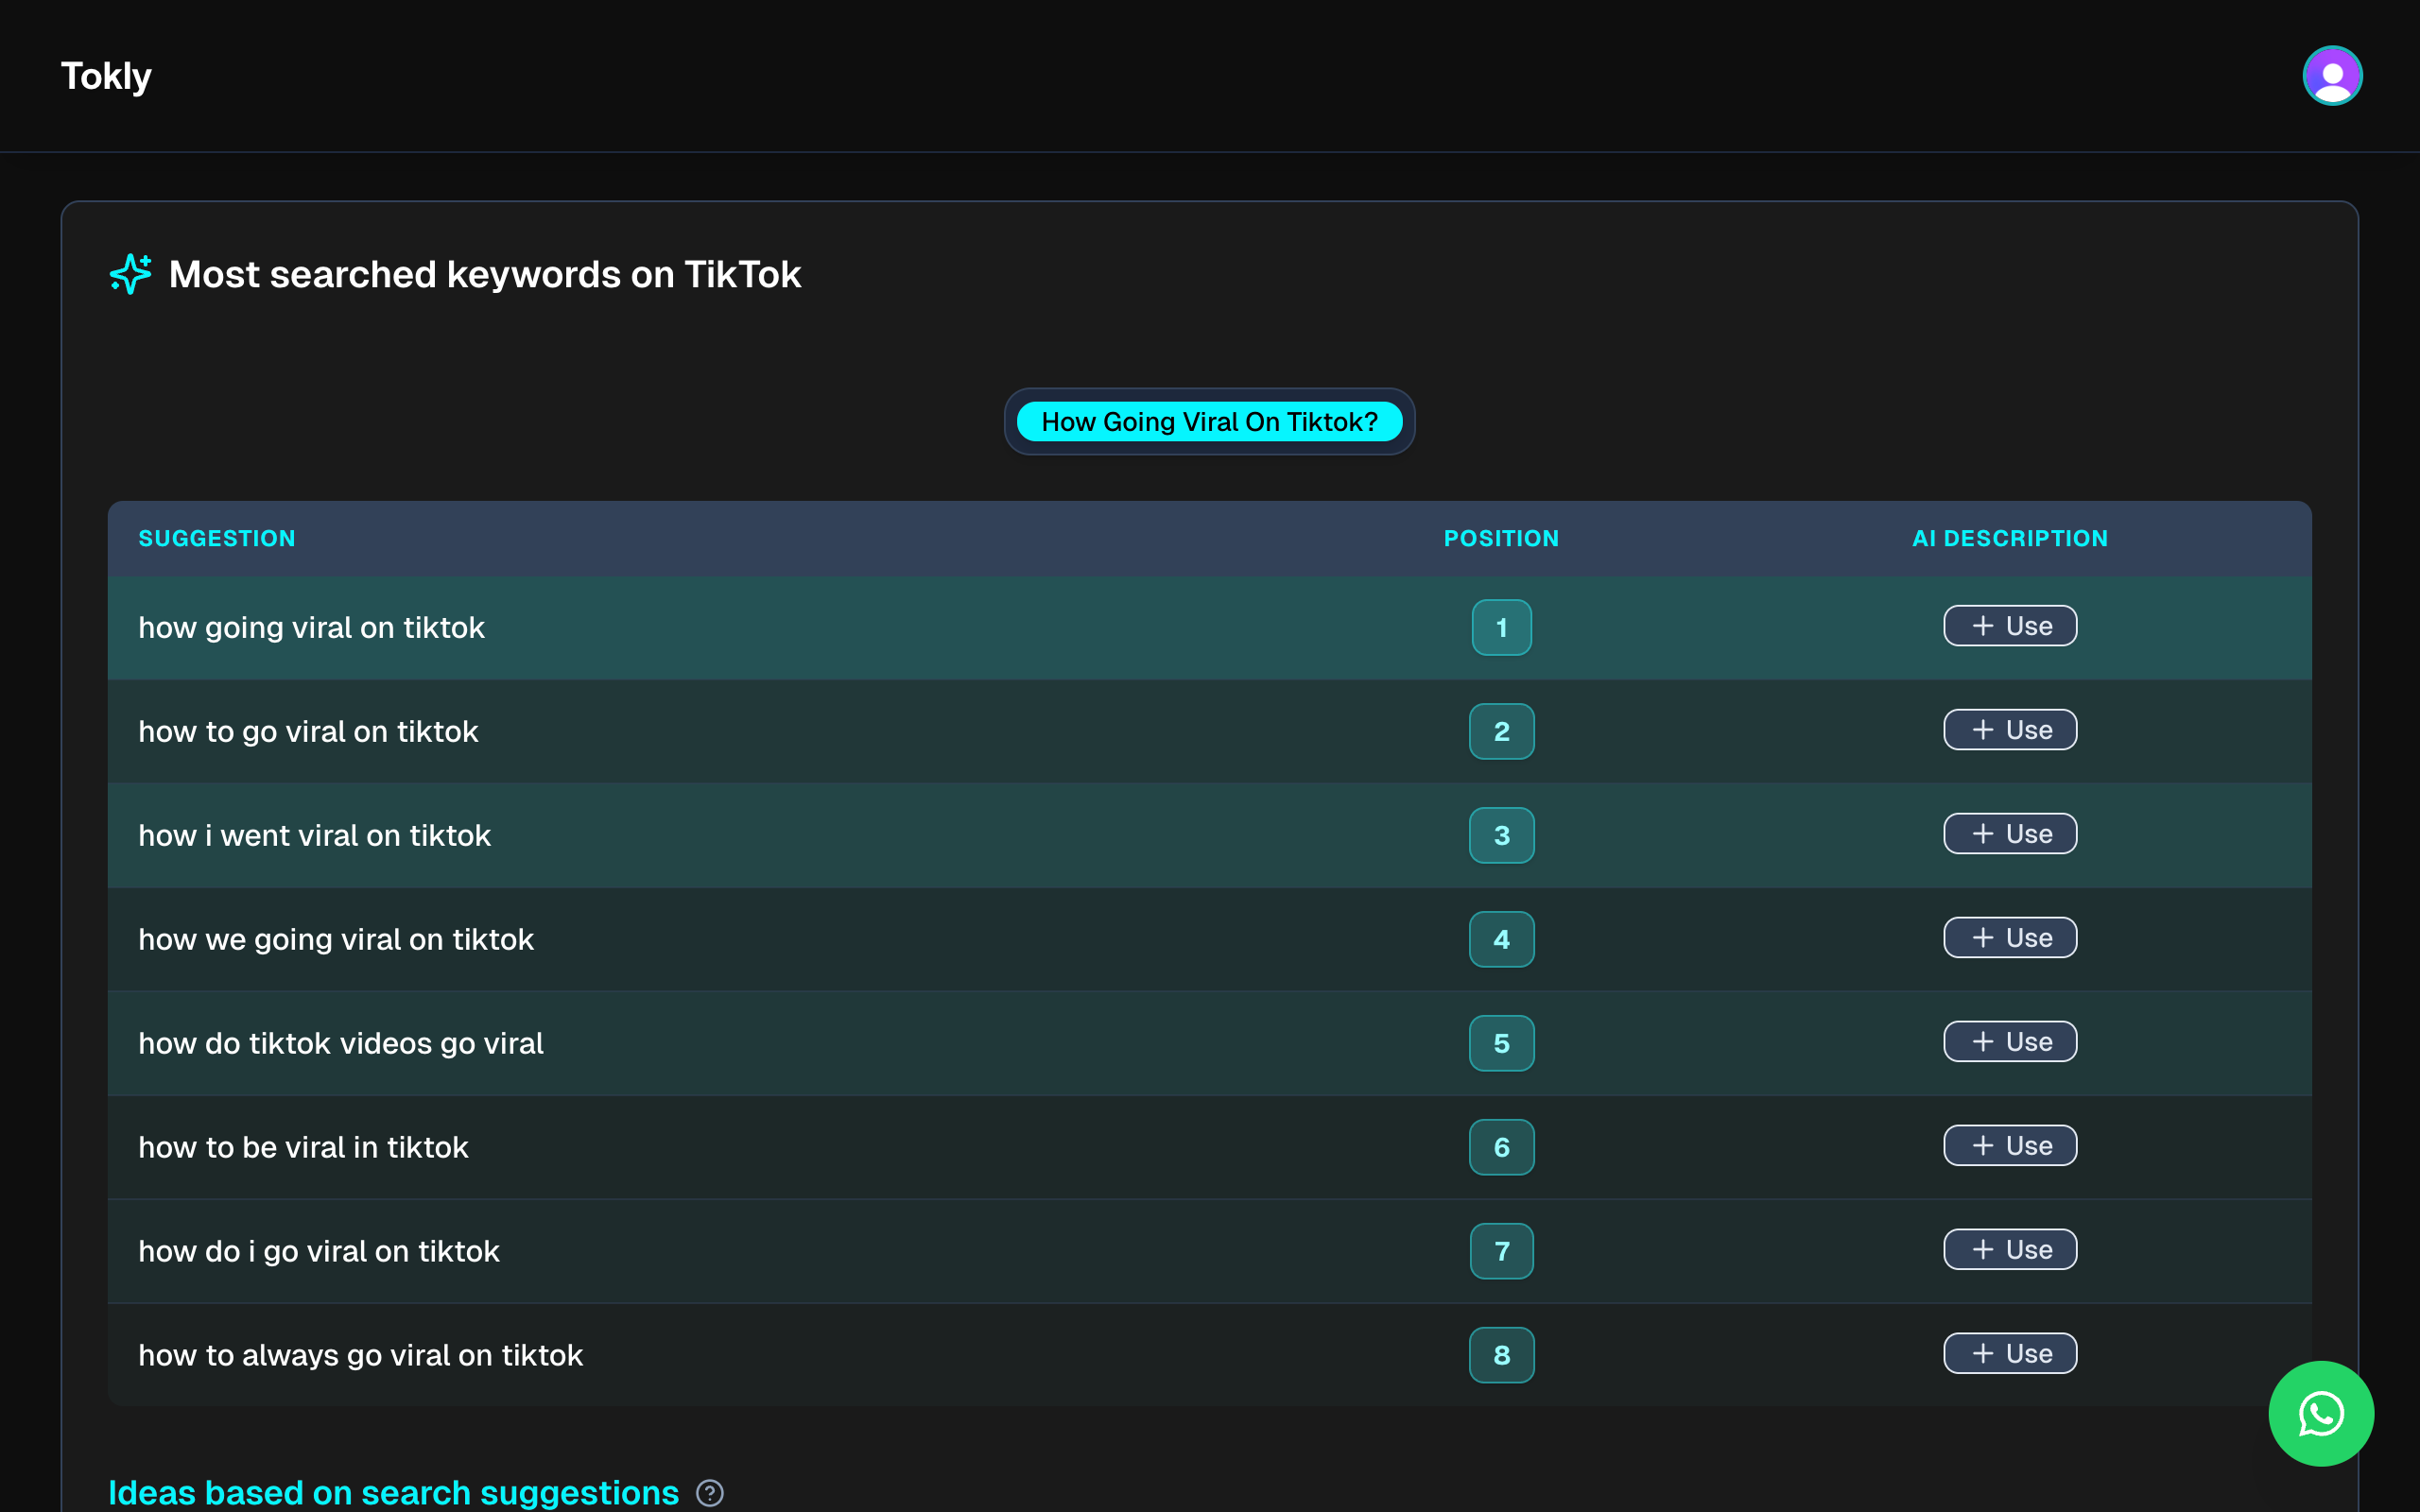Open the user profile avatar menu
Viewport: 2420px width, 1512px height.
click(x=2332, y=76)
